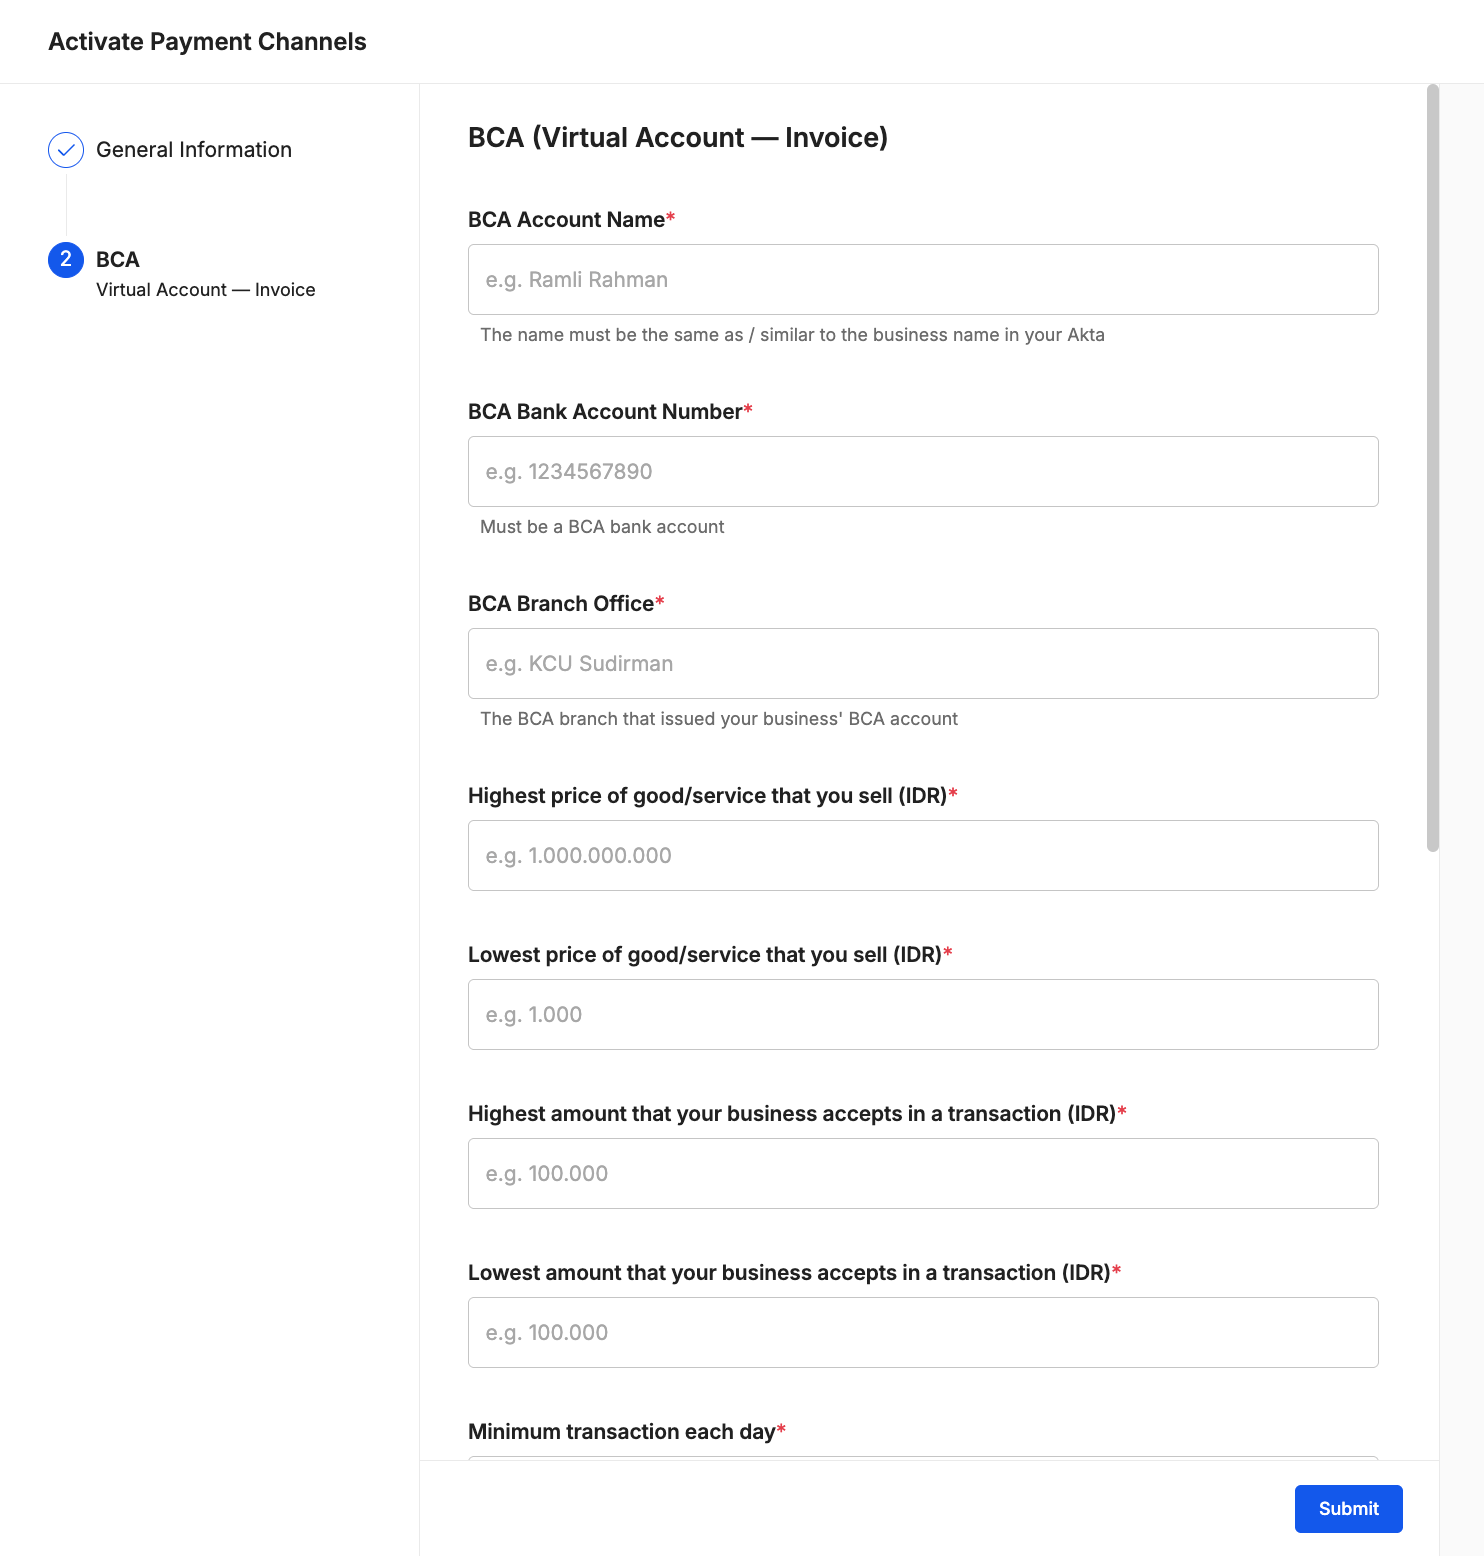
Task: Click the BCA Bank Account Number field
Action: click(922, 471)
